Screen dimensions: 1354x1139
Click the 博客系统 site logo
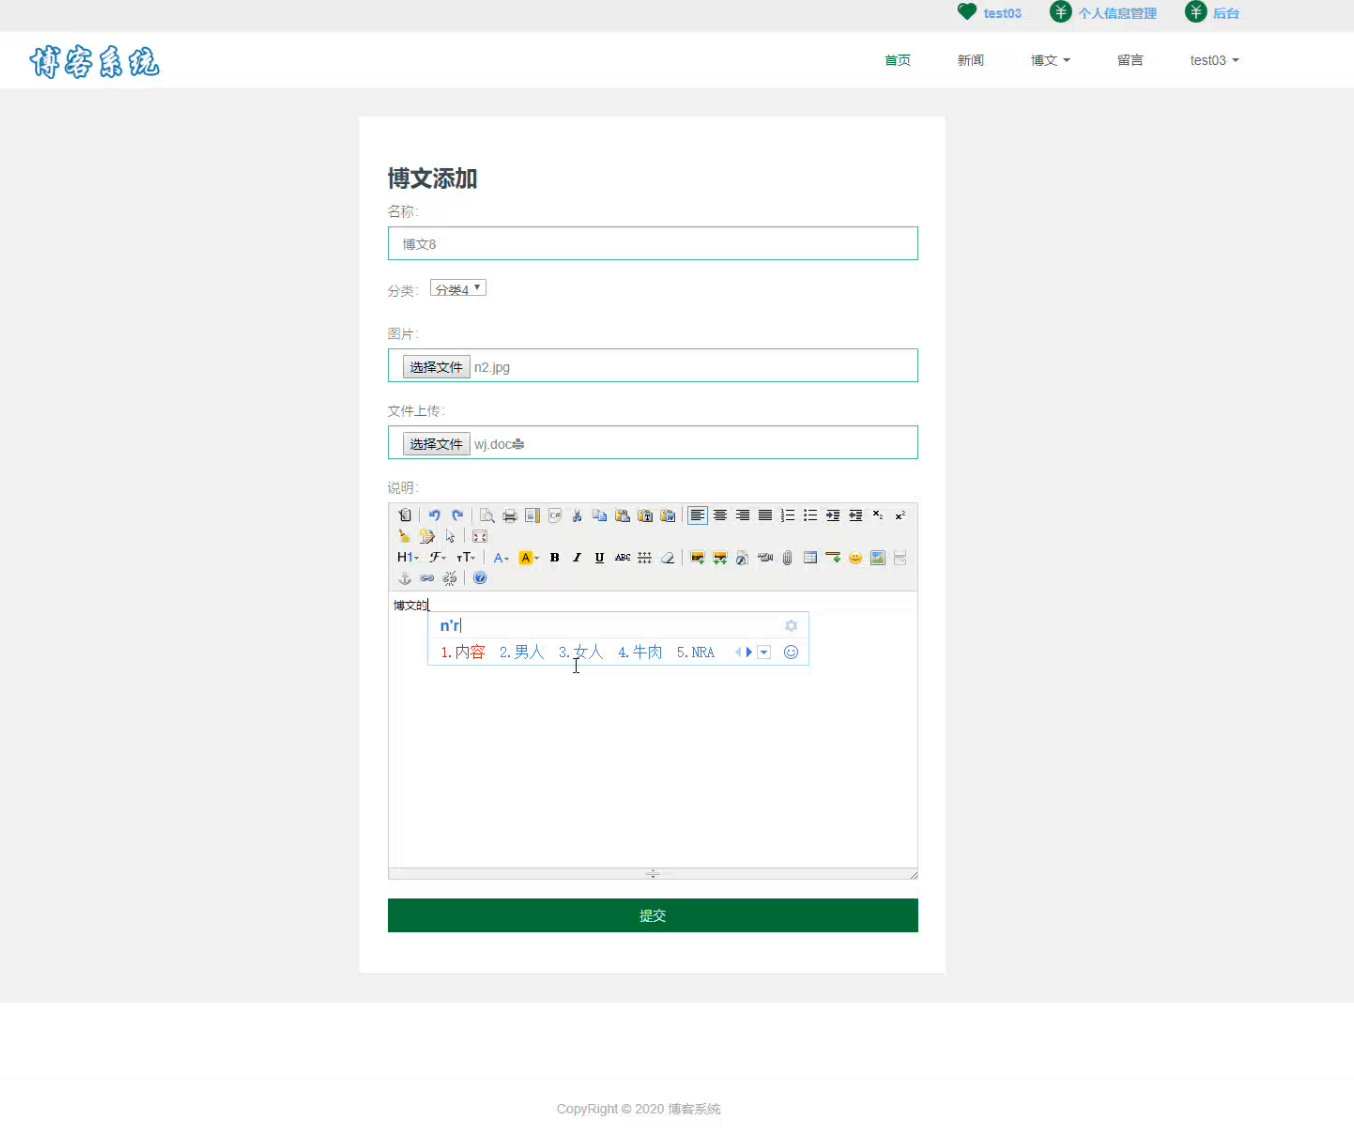tap(94, 62)
